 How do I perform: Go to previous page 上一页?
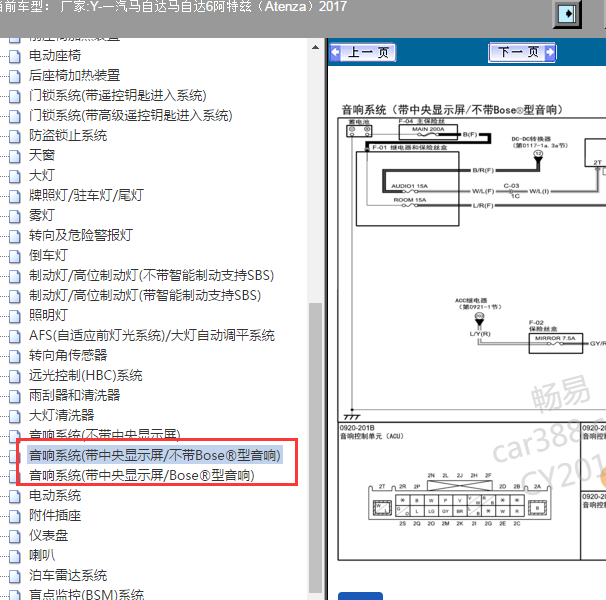(x=363, y=52)
